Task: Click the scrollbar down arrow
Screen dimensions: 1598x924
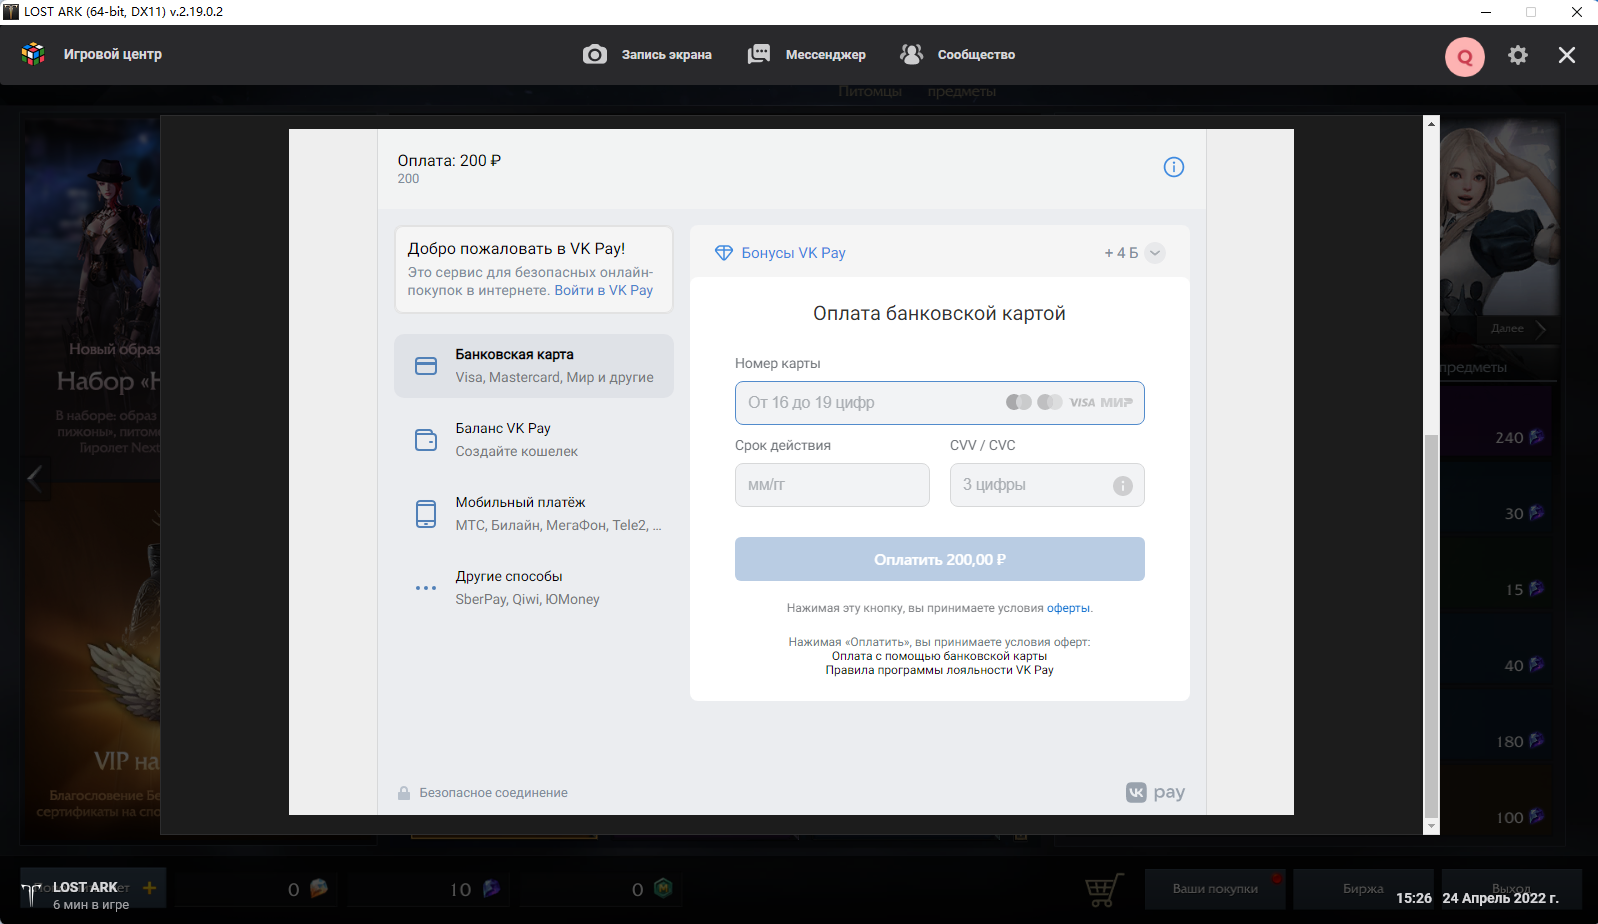Action: 1431,826
